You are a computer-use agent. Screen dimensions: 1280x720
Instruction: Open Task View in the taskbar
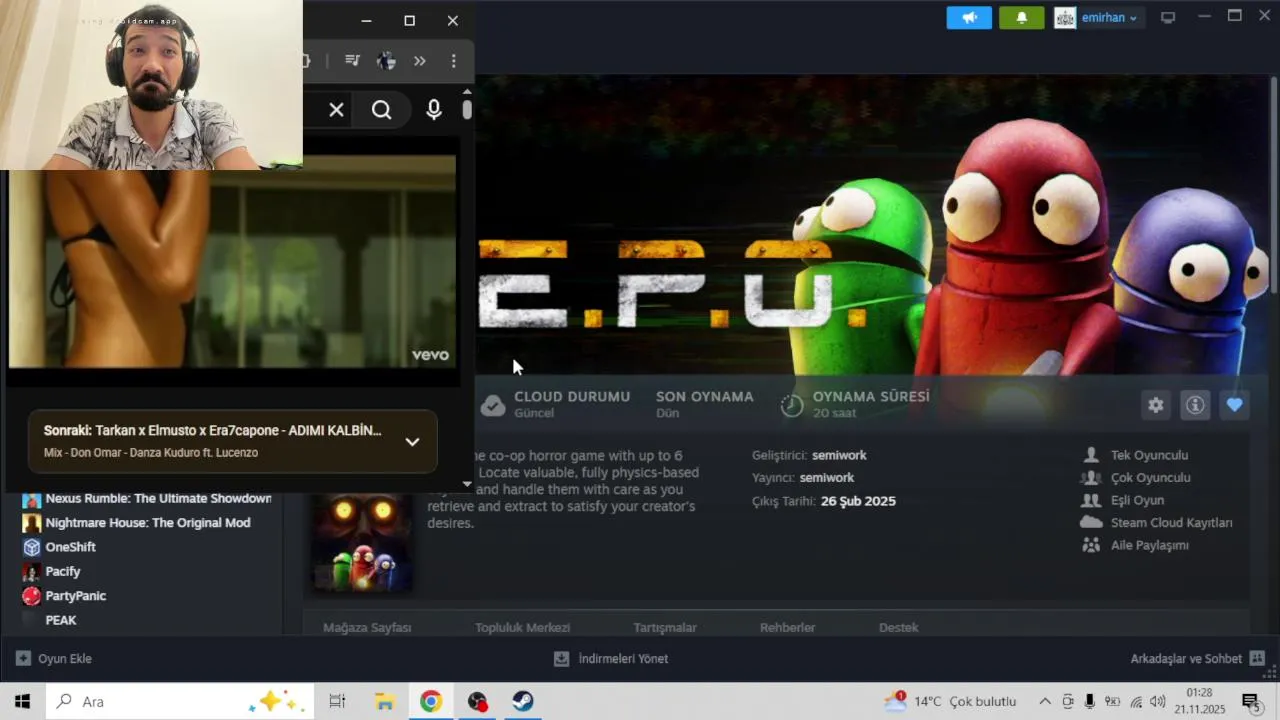coord(337,701)
